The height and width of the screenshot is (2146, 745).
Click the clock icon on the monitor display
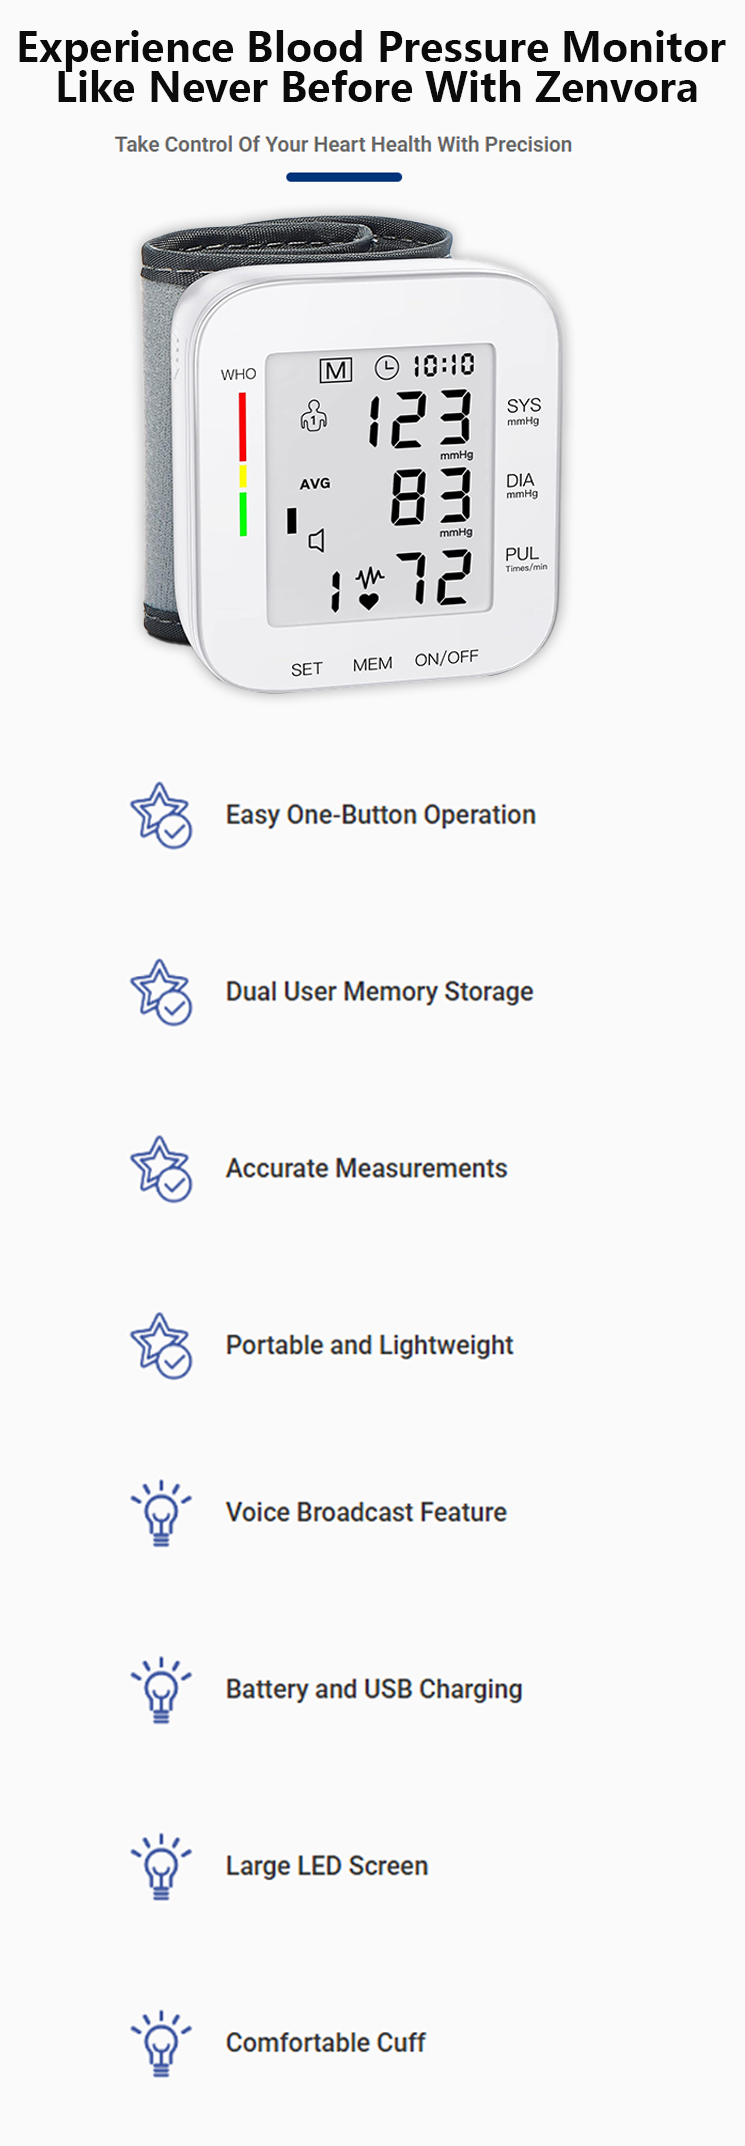(x=387, y=368)
